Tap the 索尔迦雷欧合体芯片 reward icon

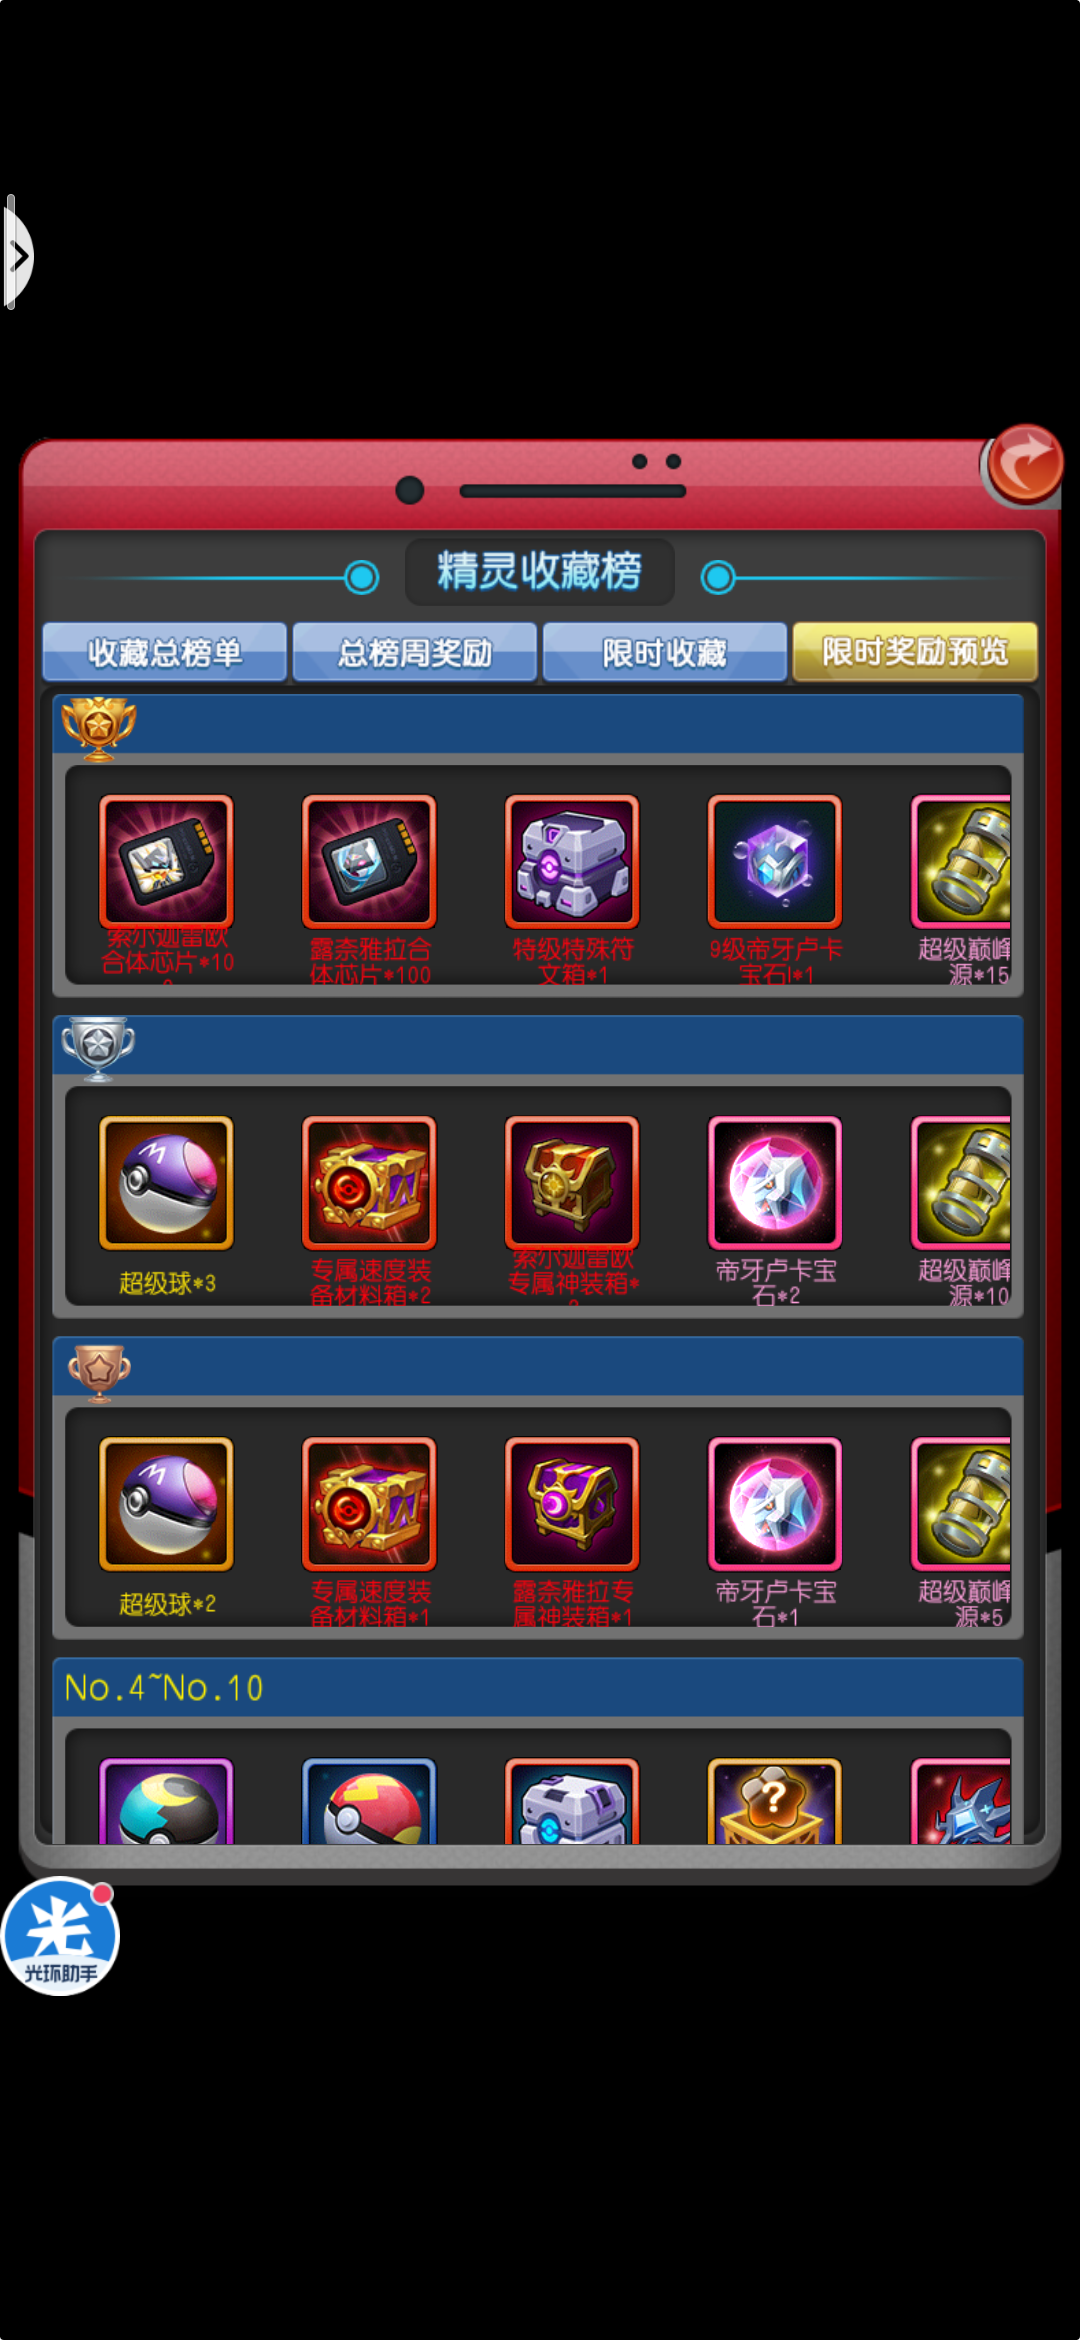(x=166, y=861)
